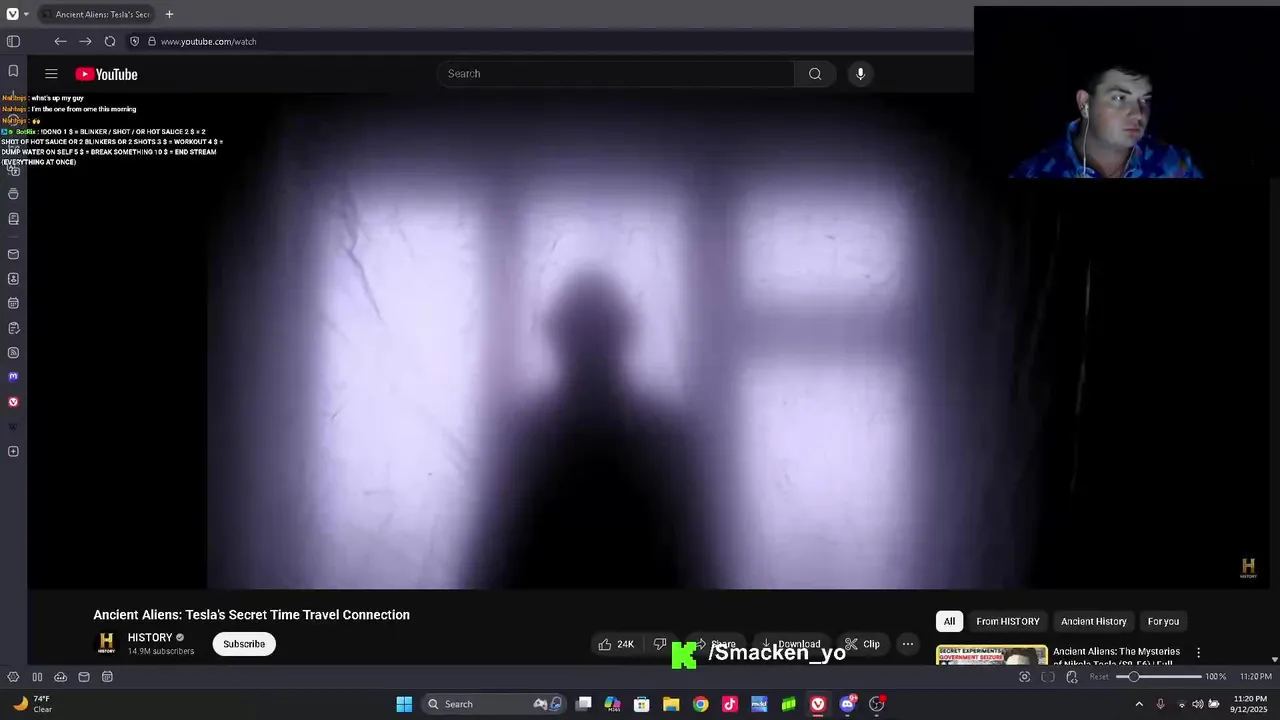
Task: Toggle page tiling in the status bar
Action: click(1048, 677)
